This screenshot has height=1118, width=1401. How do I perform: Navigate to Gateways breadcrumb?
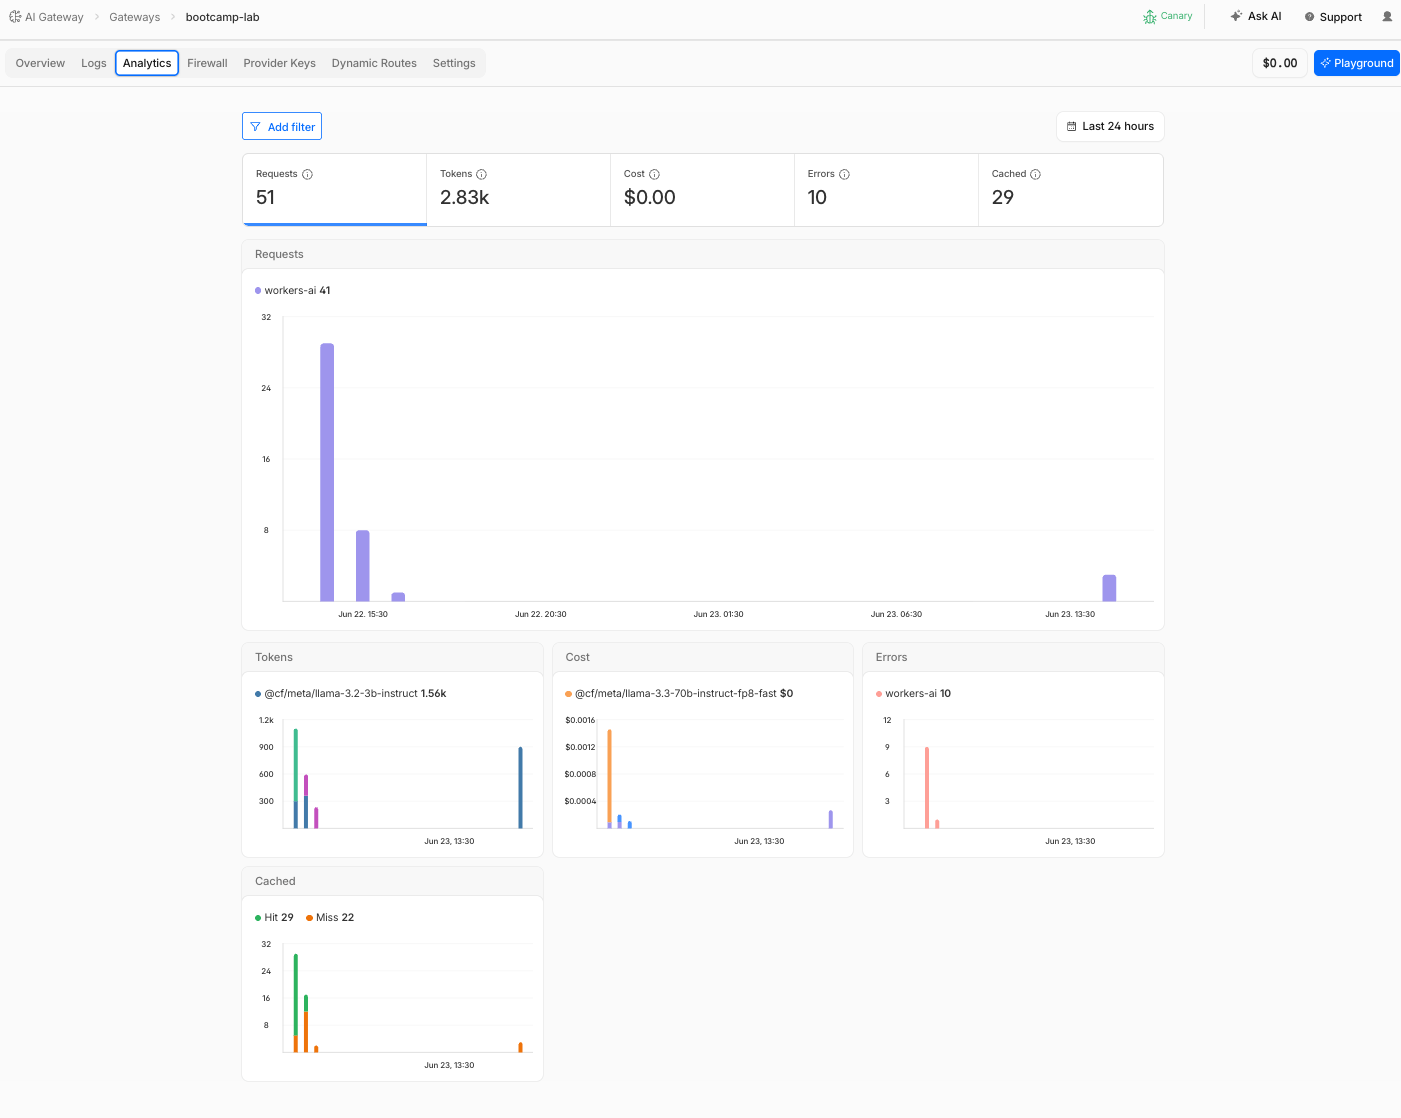(135, 17)
